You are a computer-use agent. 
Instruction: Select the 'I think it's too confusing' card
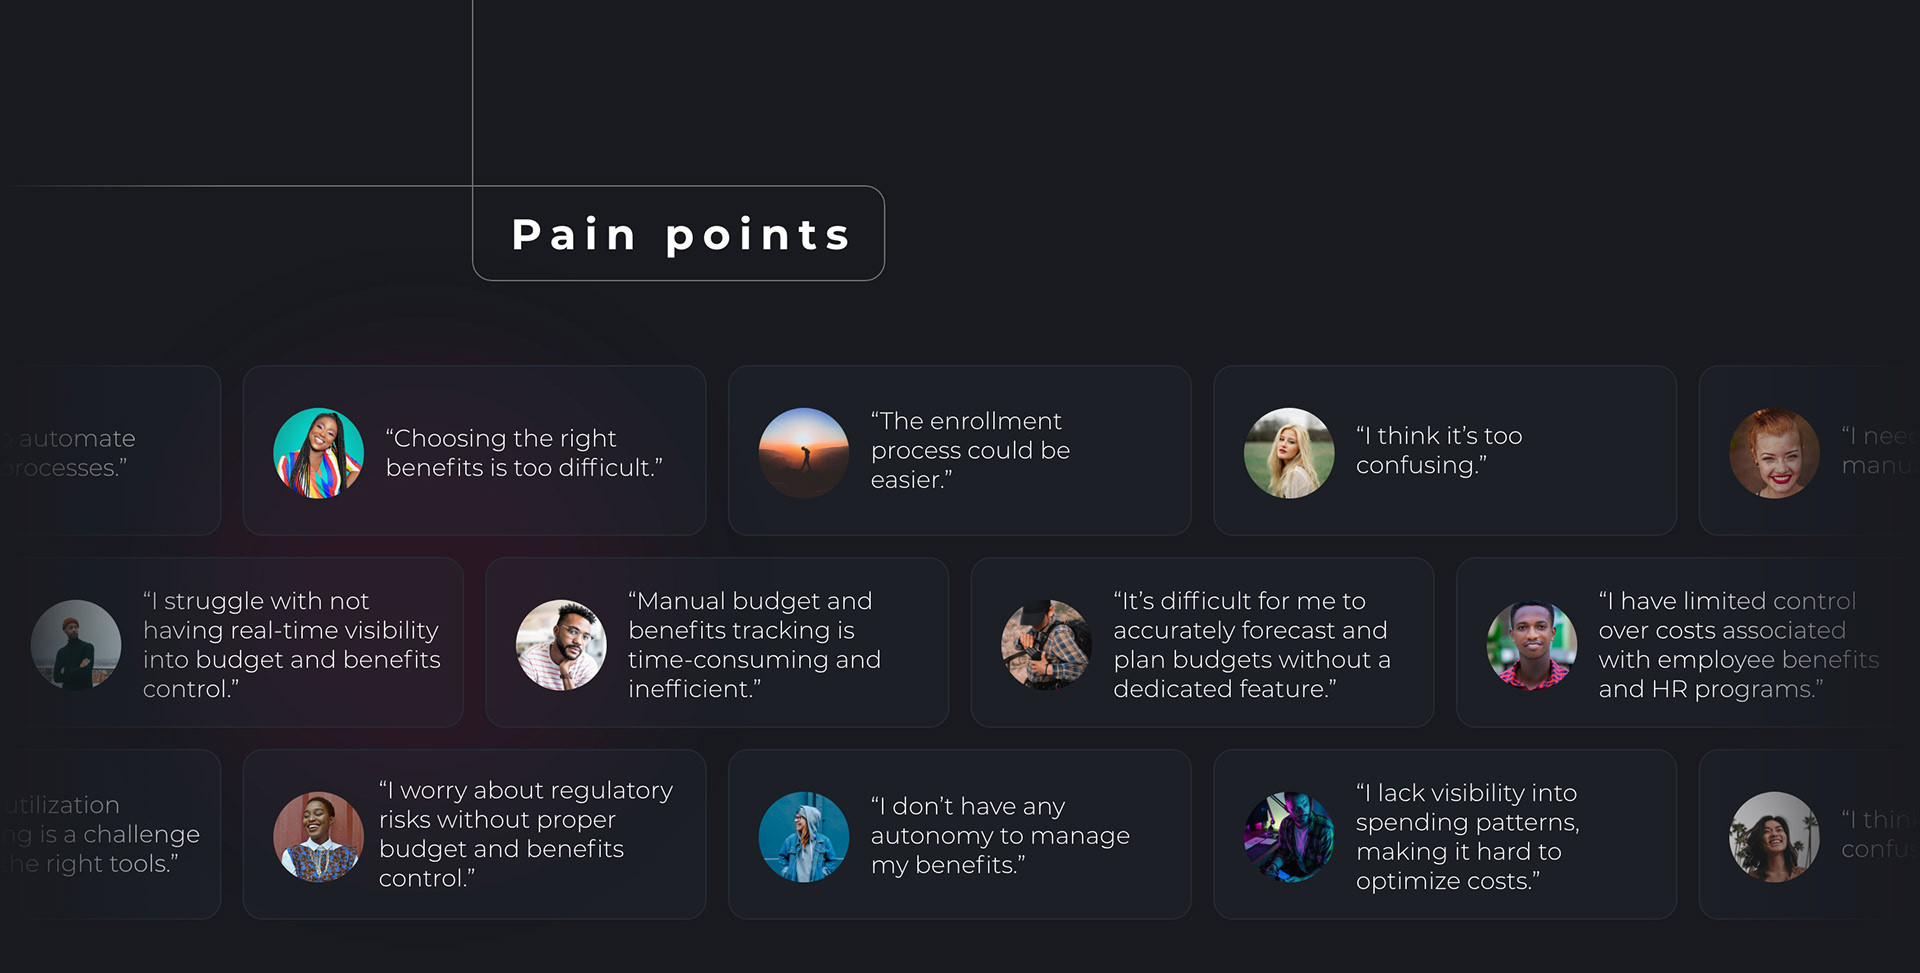click(1445, 450)
